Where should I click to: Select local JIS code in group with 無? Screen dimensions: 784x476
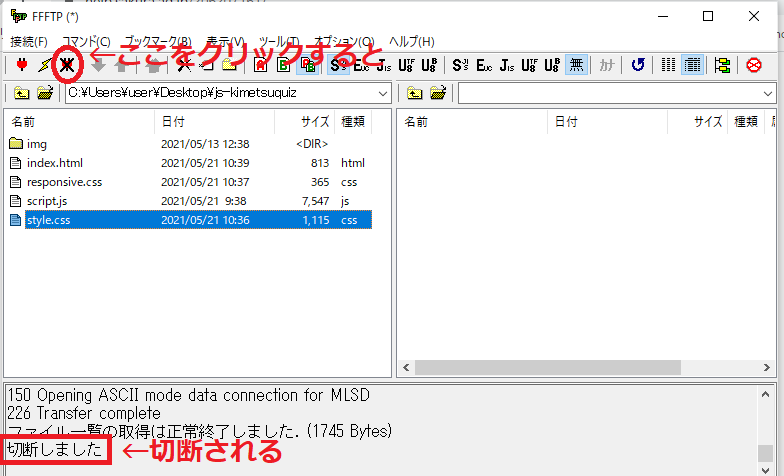click(x=506, y=64)
